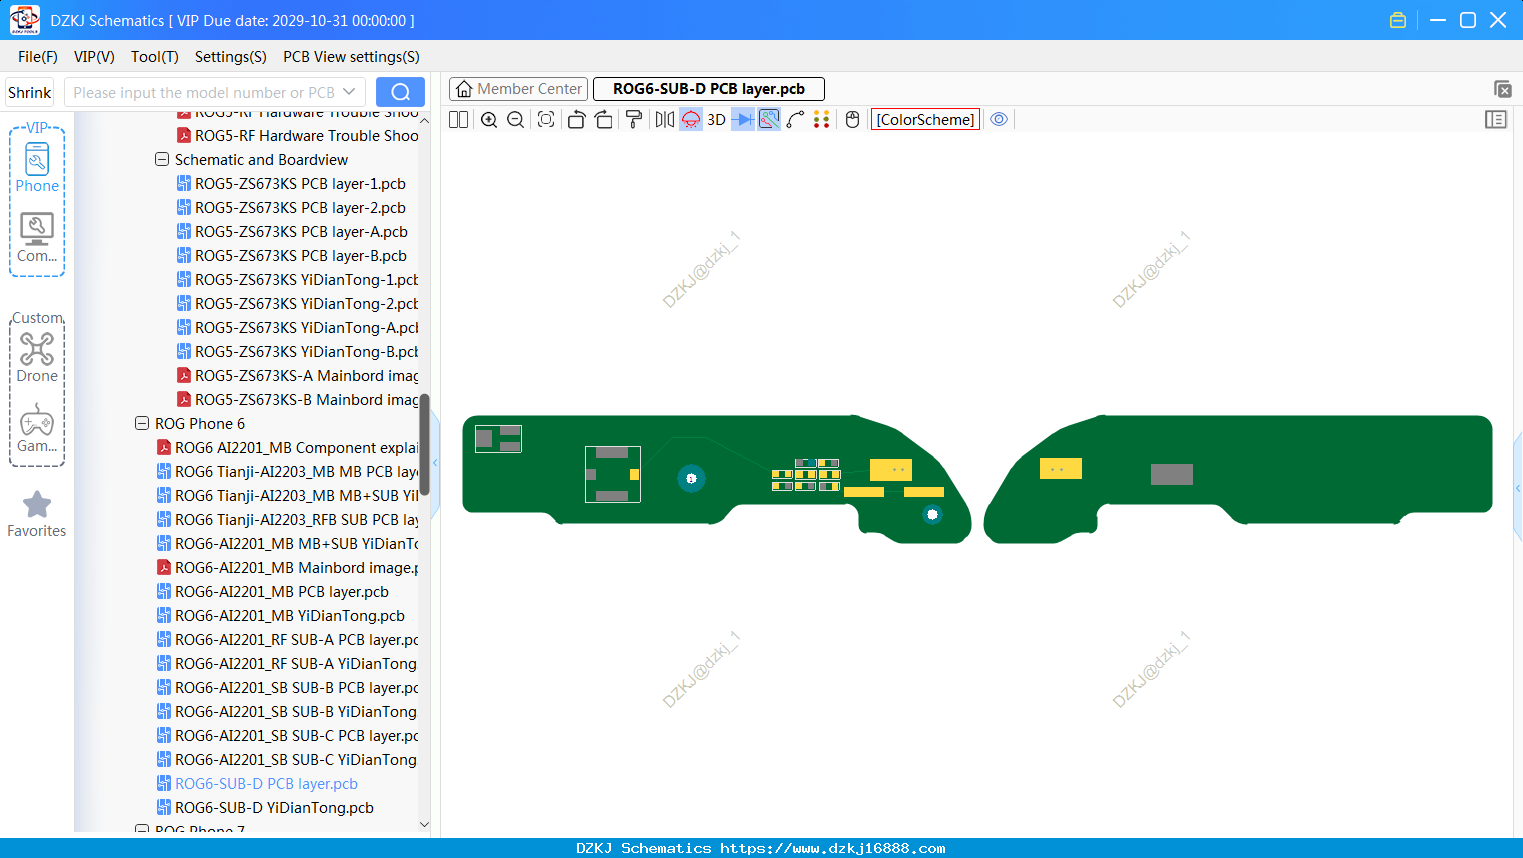
Task: Collapse the Schematic and Boardview folder
Action: tap(162, 159)
